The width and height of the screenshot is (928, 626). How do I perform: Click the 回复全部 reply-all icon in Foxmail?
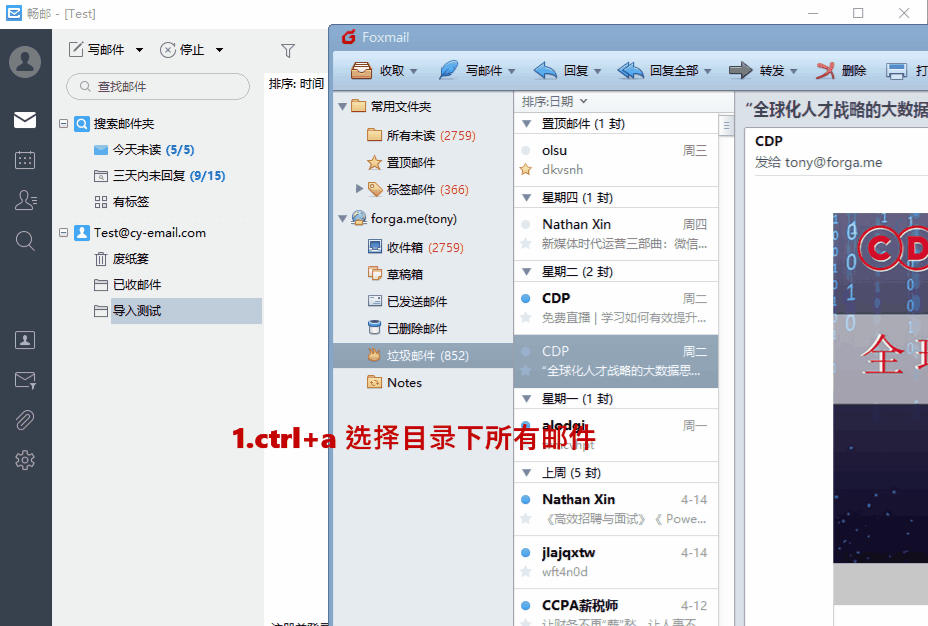click(x=630, y=70)
